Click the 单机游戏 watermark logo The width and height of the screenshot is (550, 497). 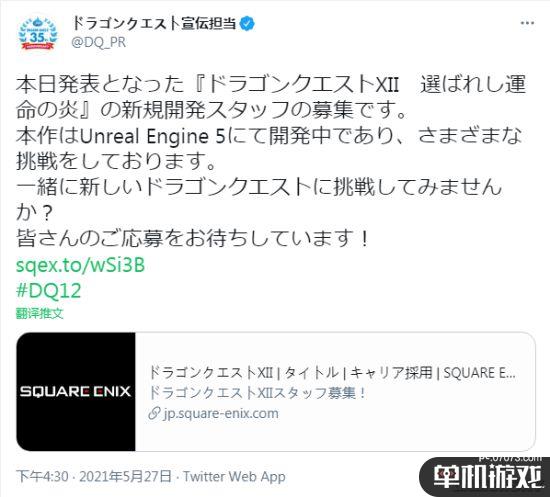coord(486,476)
